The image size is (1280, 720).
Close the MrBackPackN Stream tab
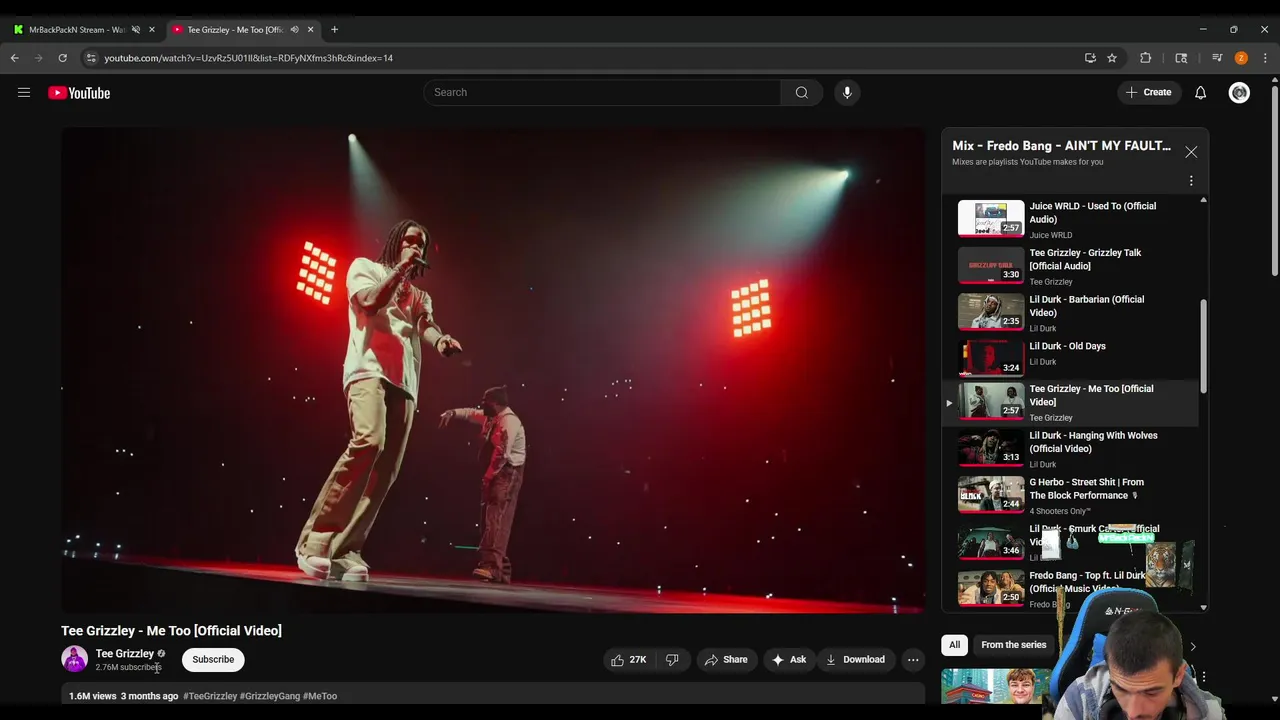coord(152,30)
